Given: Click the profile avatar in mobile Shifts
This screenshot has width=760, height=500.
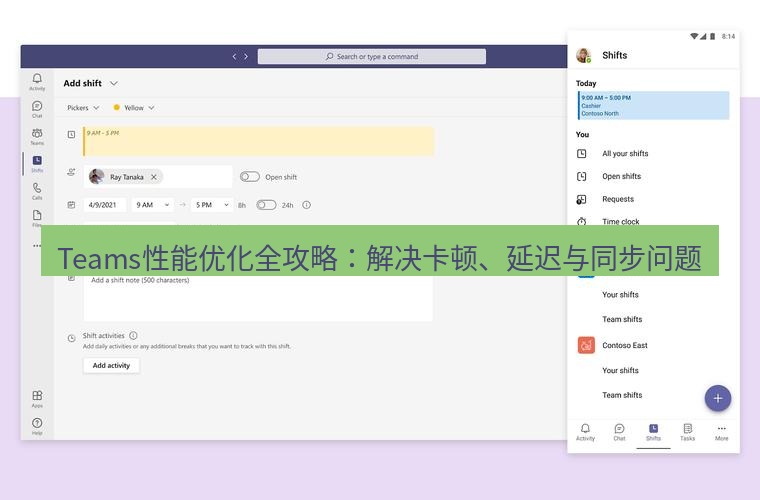Looking at the screenshot, I should [584, 55].
